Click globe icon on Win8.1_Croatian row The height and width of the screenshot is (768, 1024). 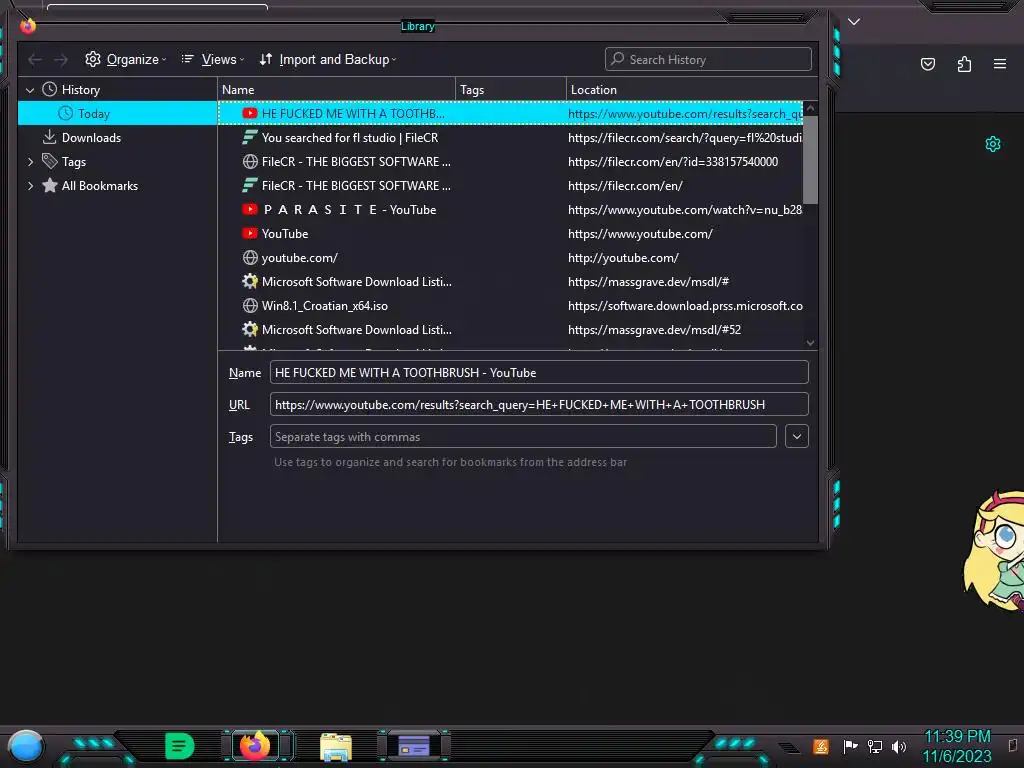(249, 306)
